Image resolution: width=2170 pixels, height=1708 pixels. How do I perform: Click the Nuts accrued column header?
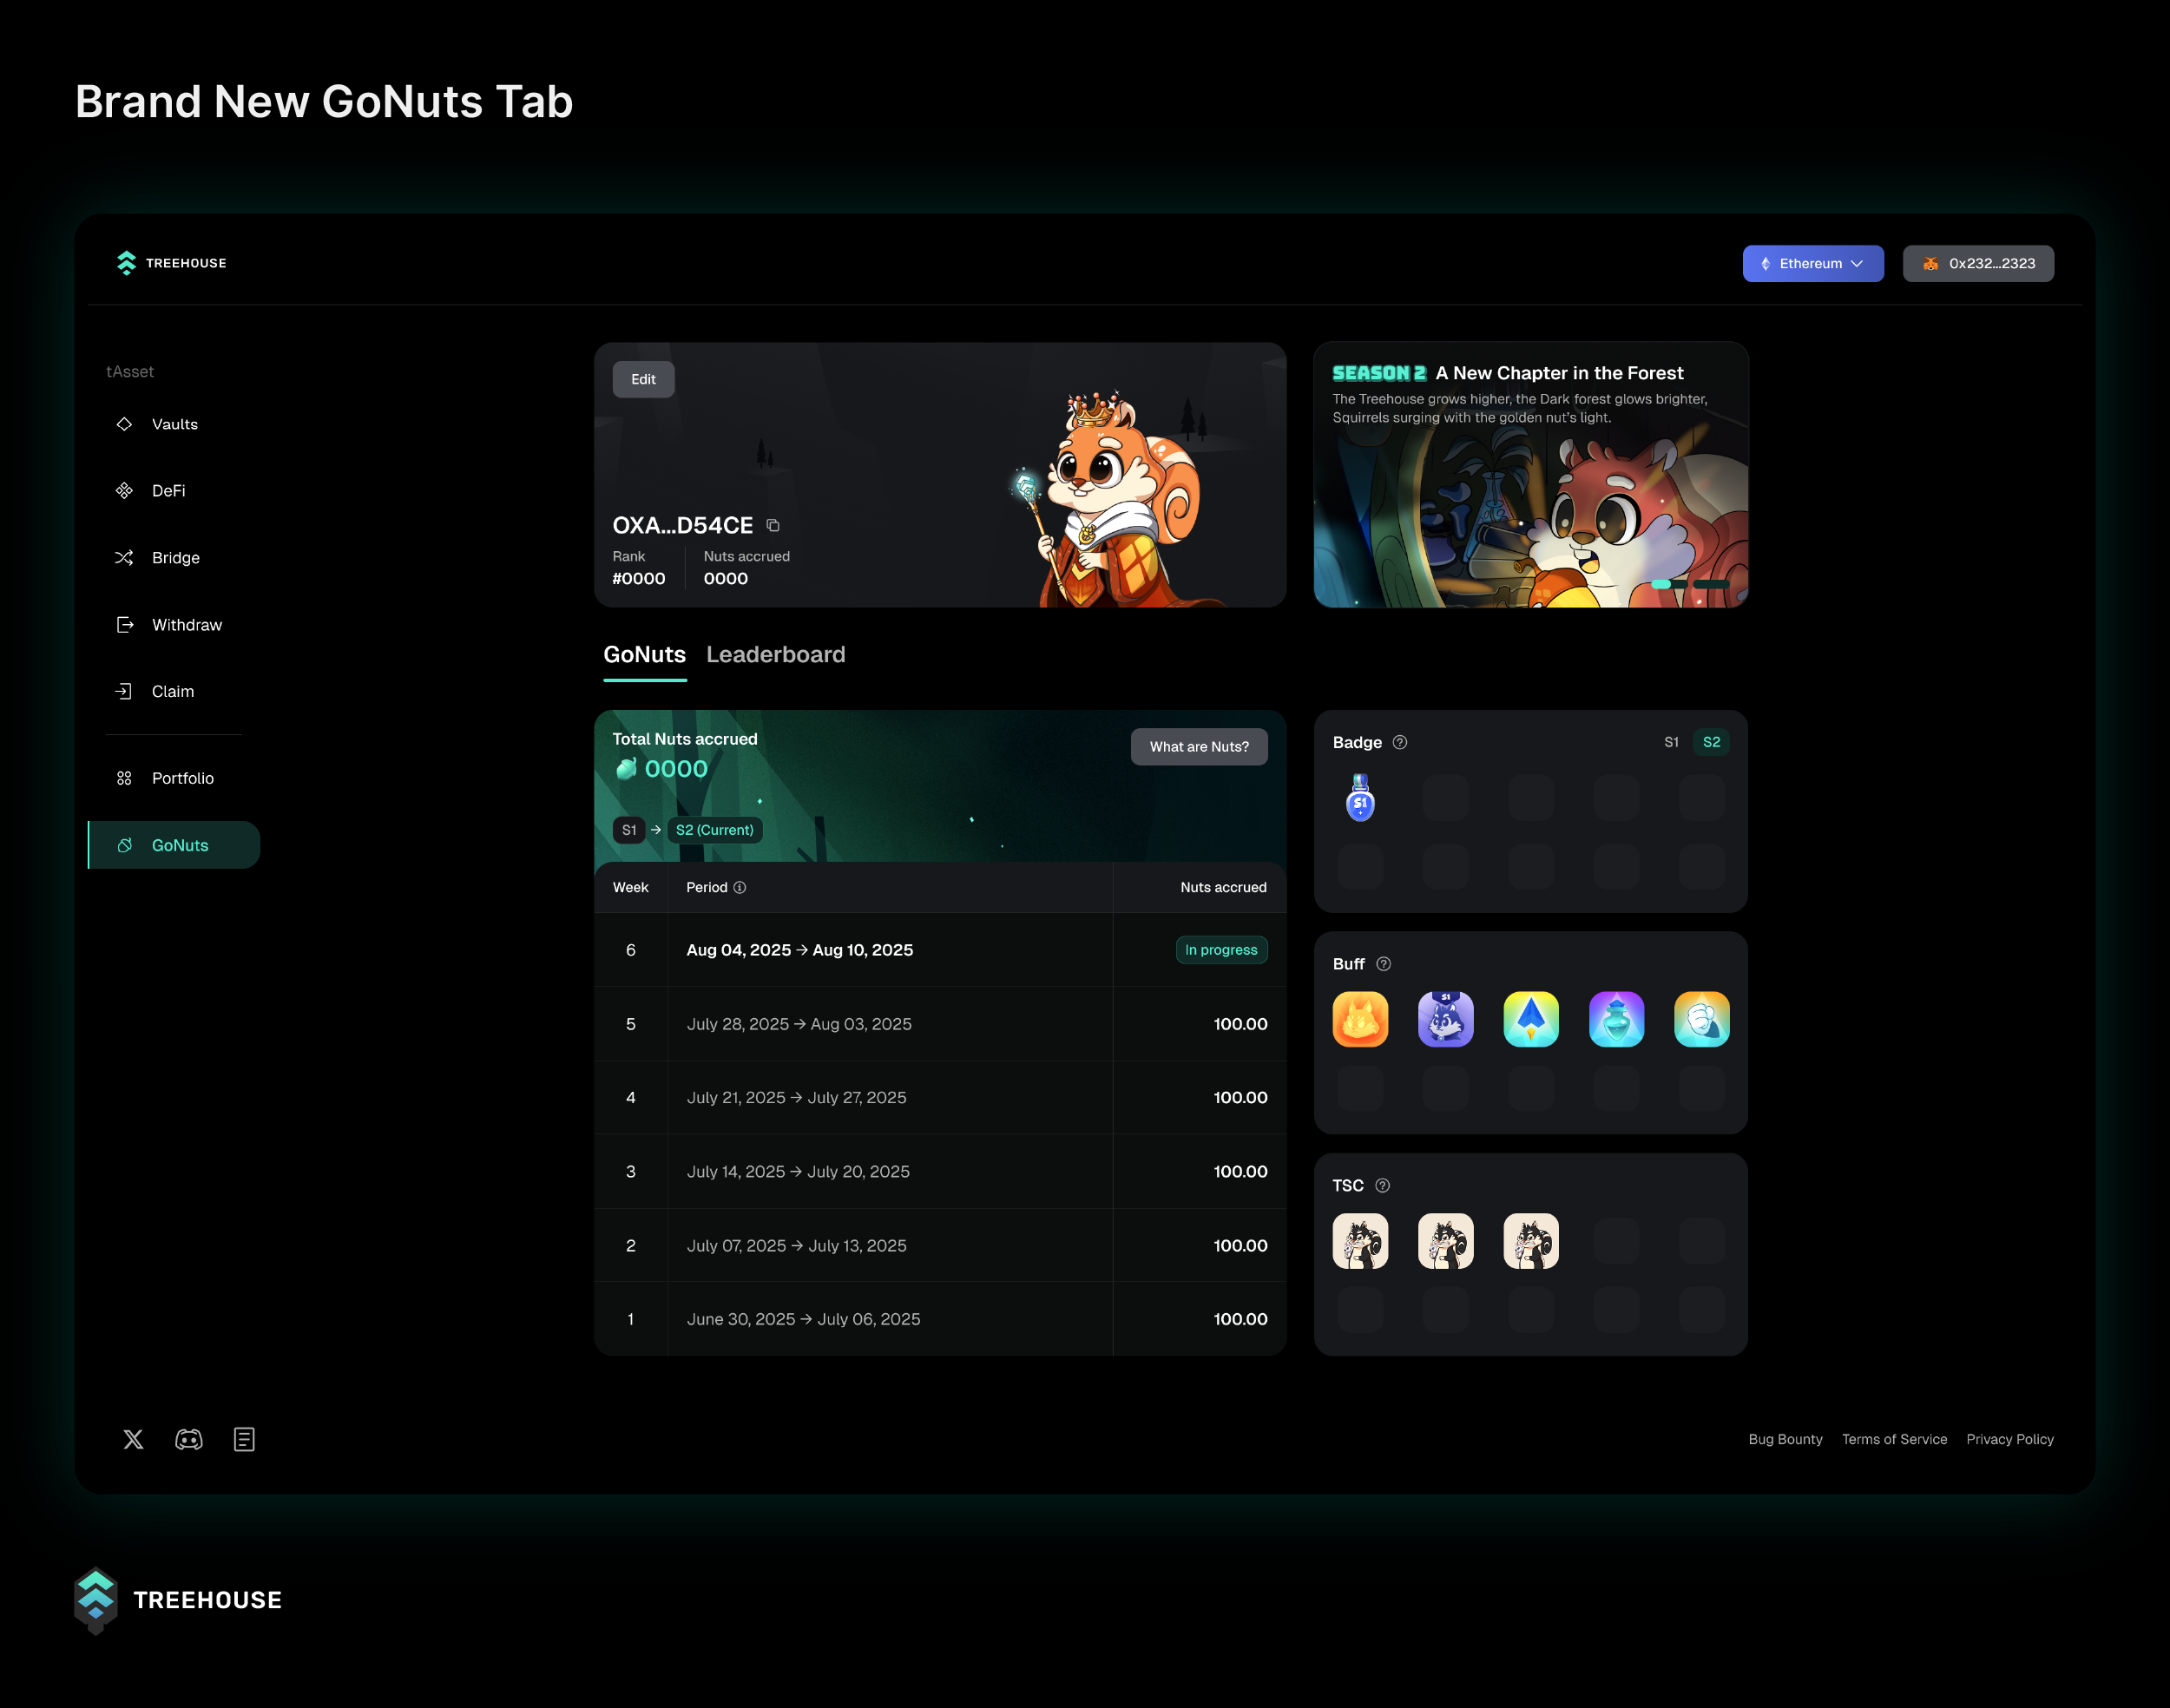[x=1223, y=887]
